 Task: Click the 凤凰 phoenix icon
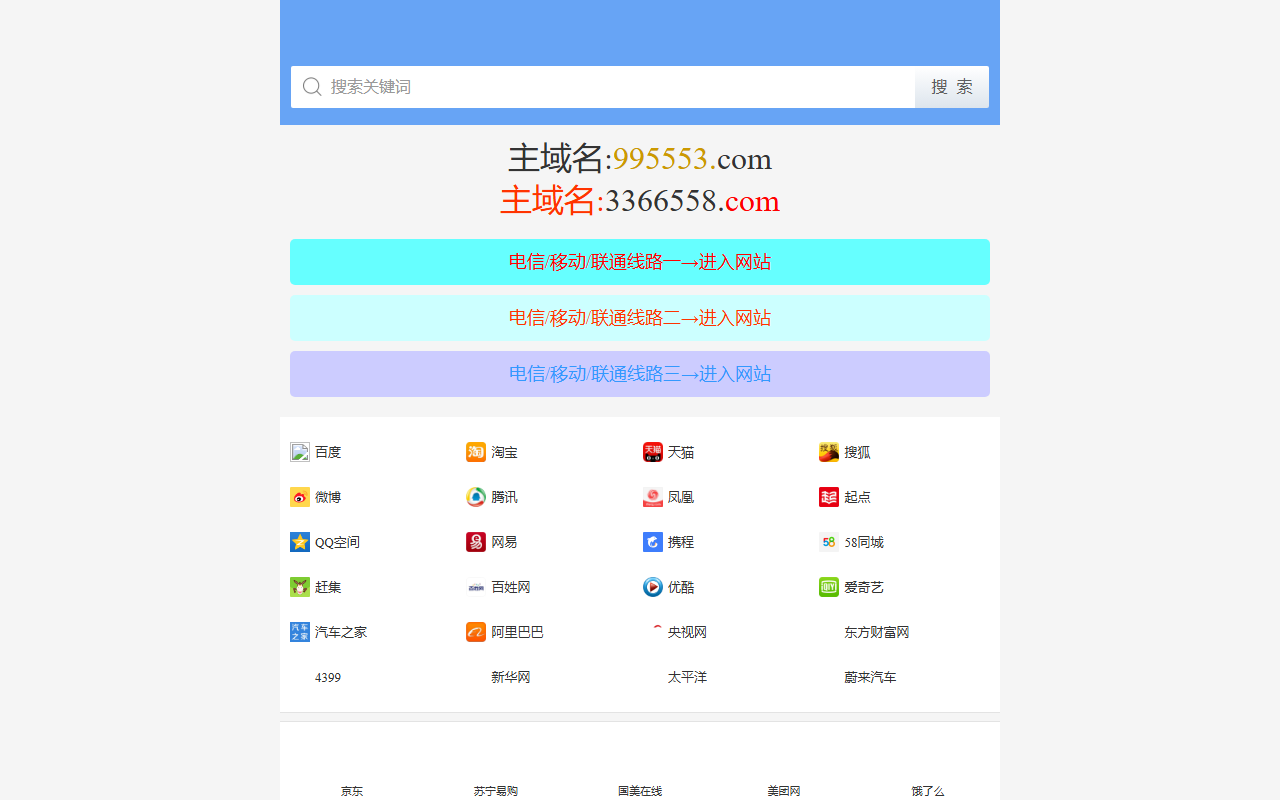tap(653, 497)
